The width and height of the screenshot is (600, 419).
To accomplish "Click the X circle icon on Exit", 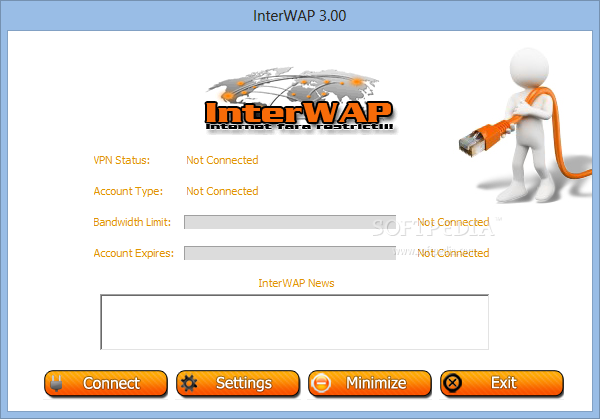I will point(453,383).
